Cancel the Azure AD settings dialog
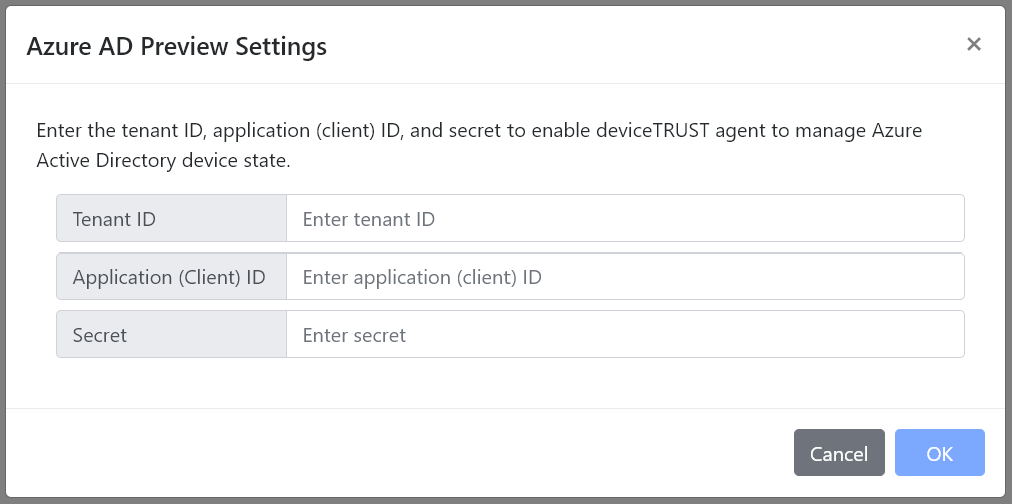Screen dimensions: 1012x504 coord(838,453)
